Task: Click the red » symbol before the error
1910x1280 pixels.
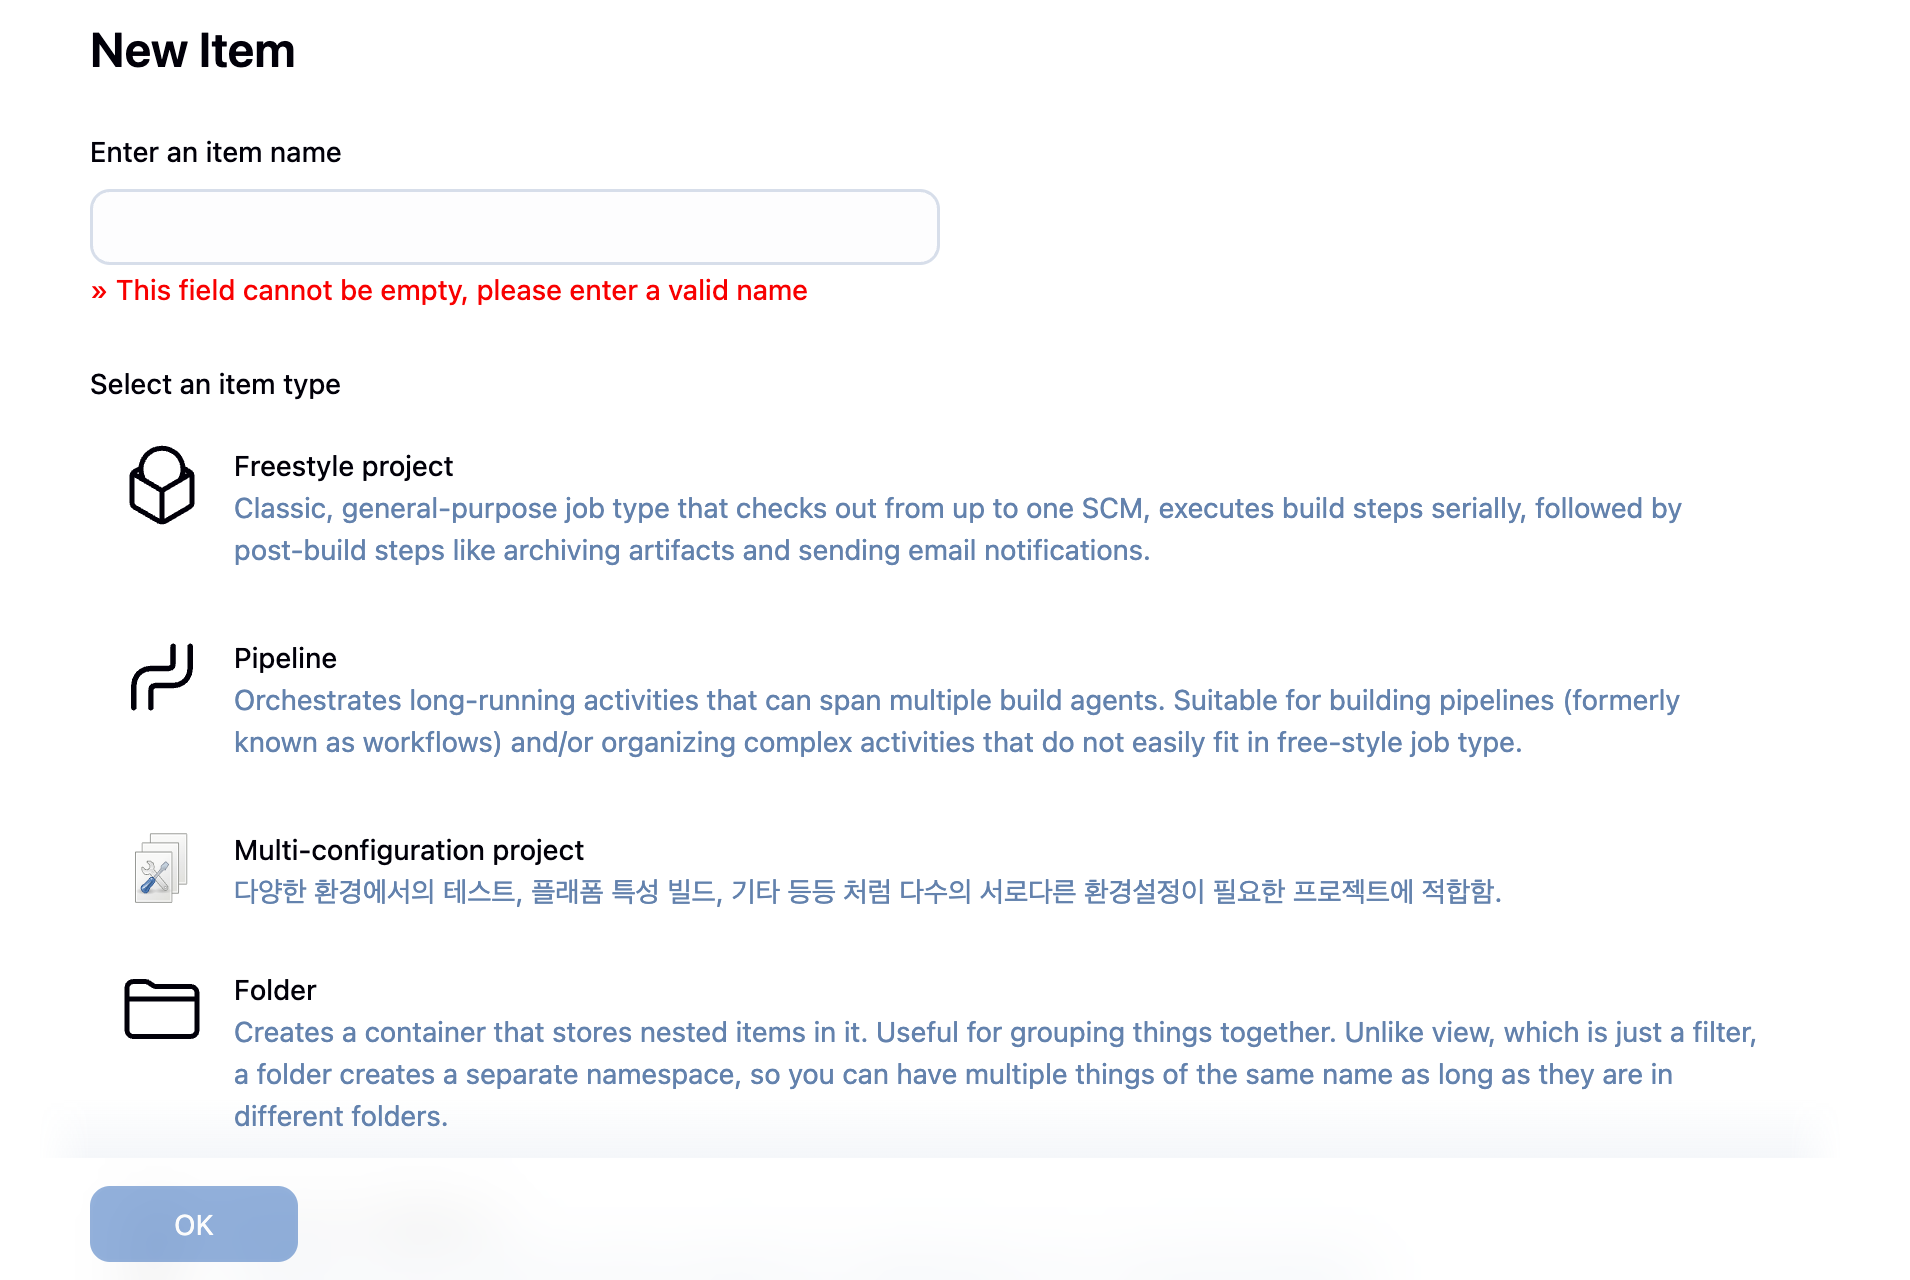Action: point(99,291)
